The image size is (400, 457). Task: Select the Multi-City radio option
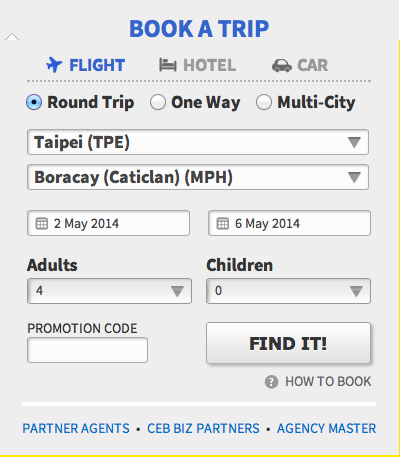coord(264,102)
